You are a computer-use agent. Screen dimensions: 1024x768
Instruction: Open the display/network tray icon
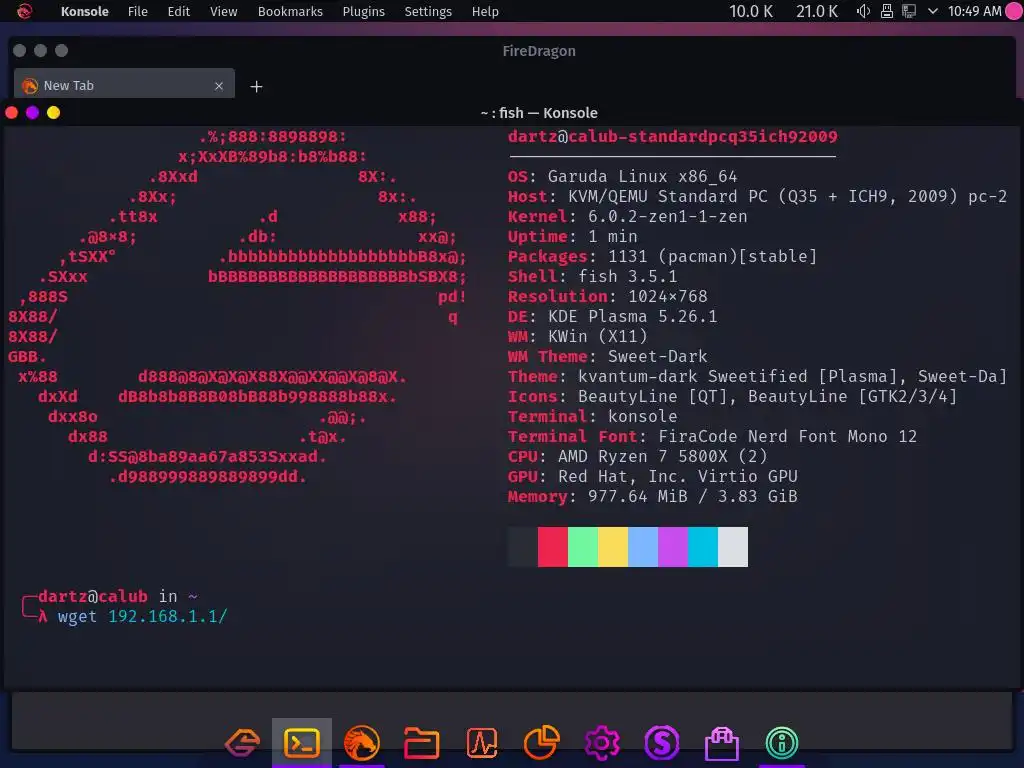point(908,11)
